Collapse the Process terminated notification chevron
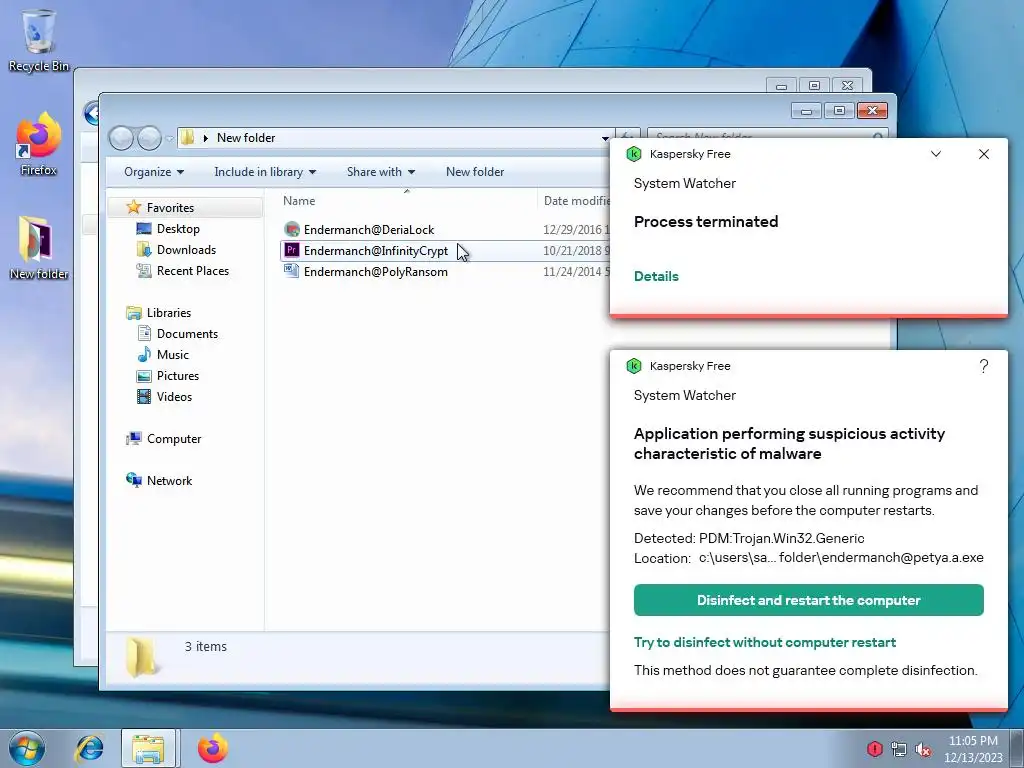 coord(936,154)
